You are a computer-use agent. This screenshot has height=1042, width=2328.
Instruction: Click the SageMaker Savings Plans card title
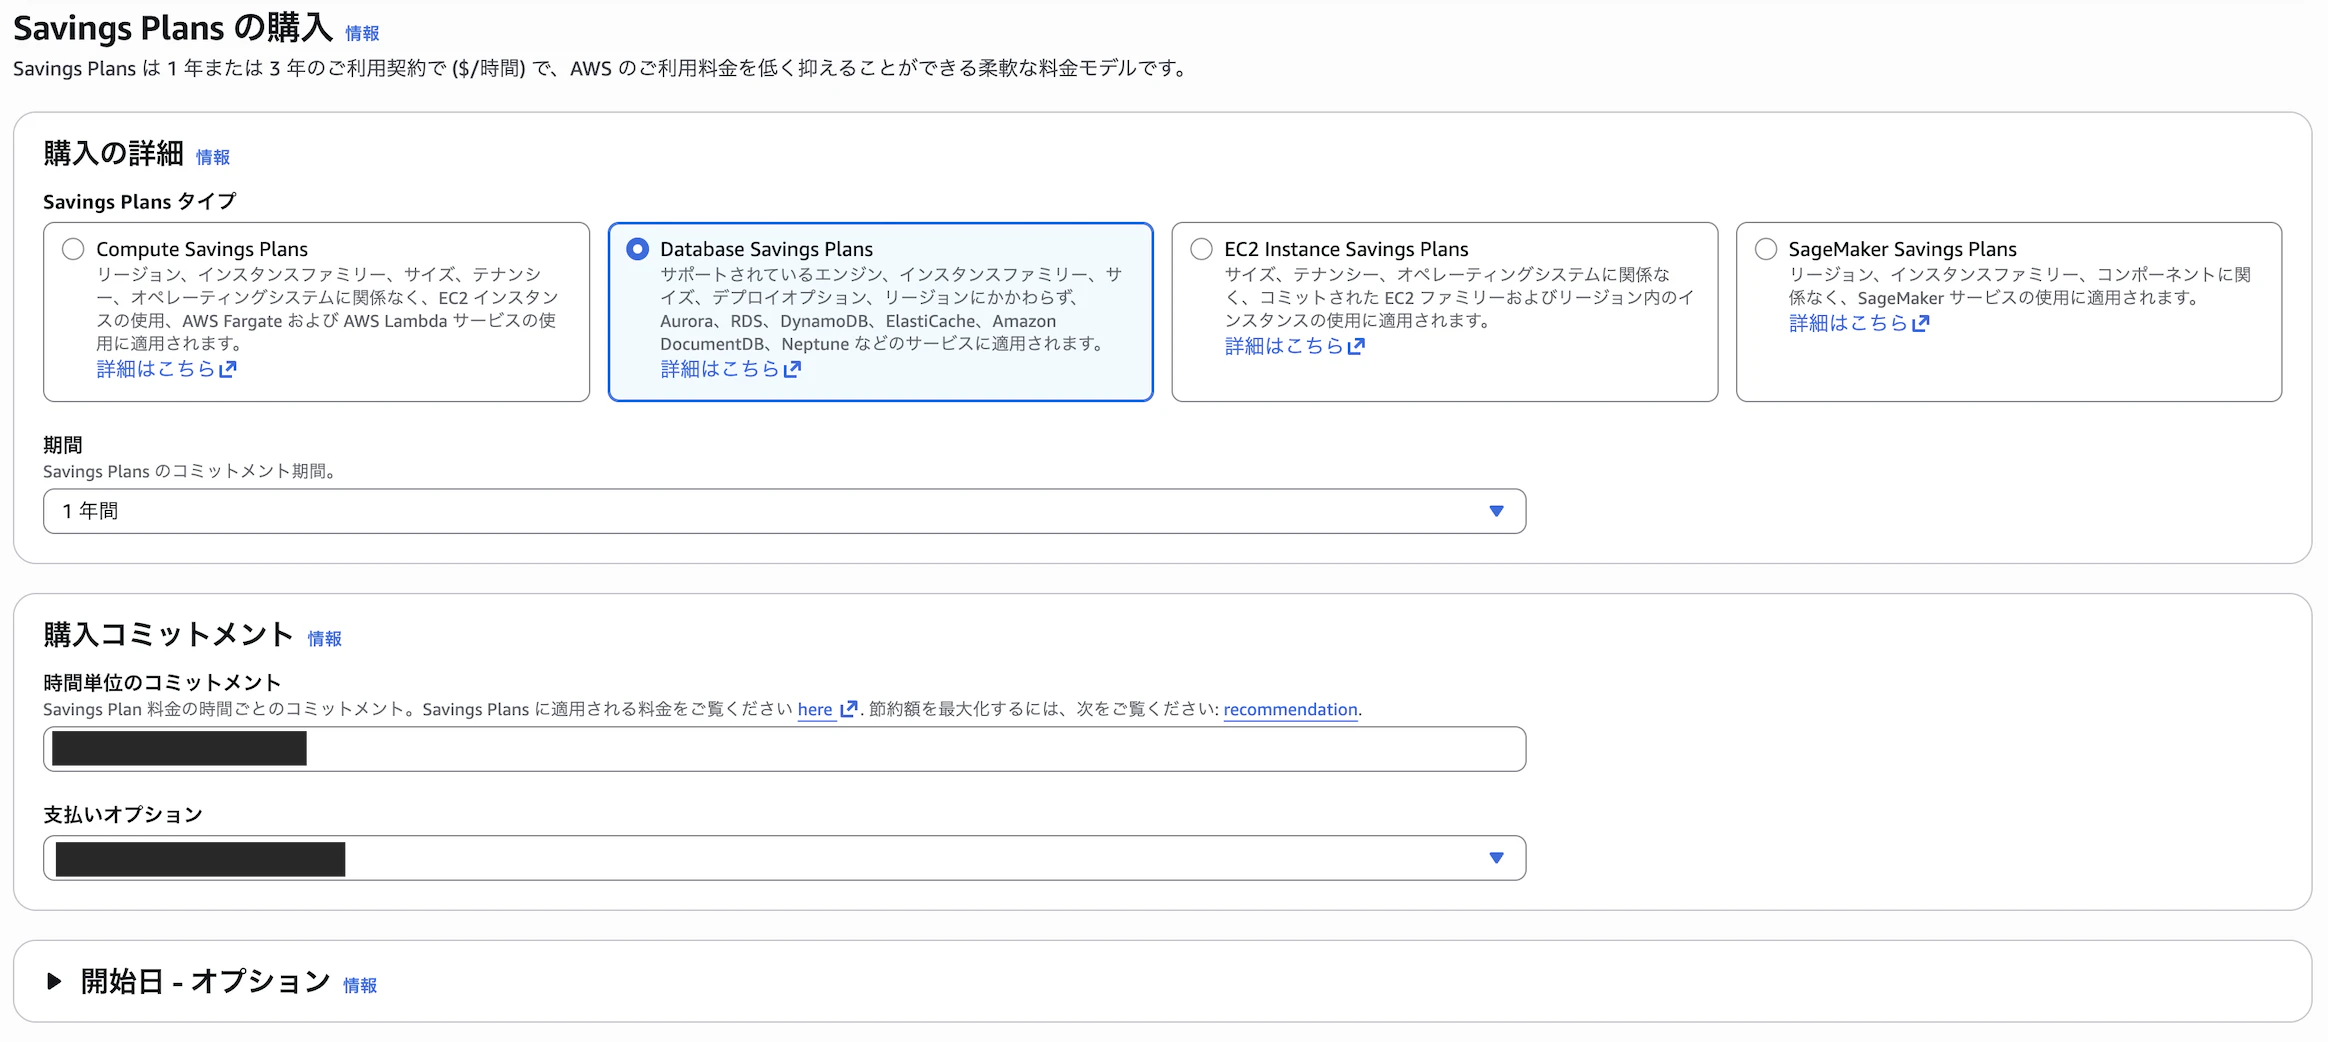[1902, 249]
